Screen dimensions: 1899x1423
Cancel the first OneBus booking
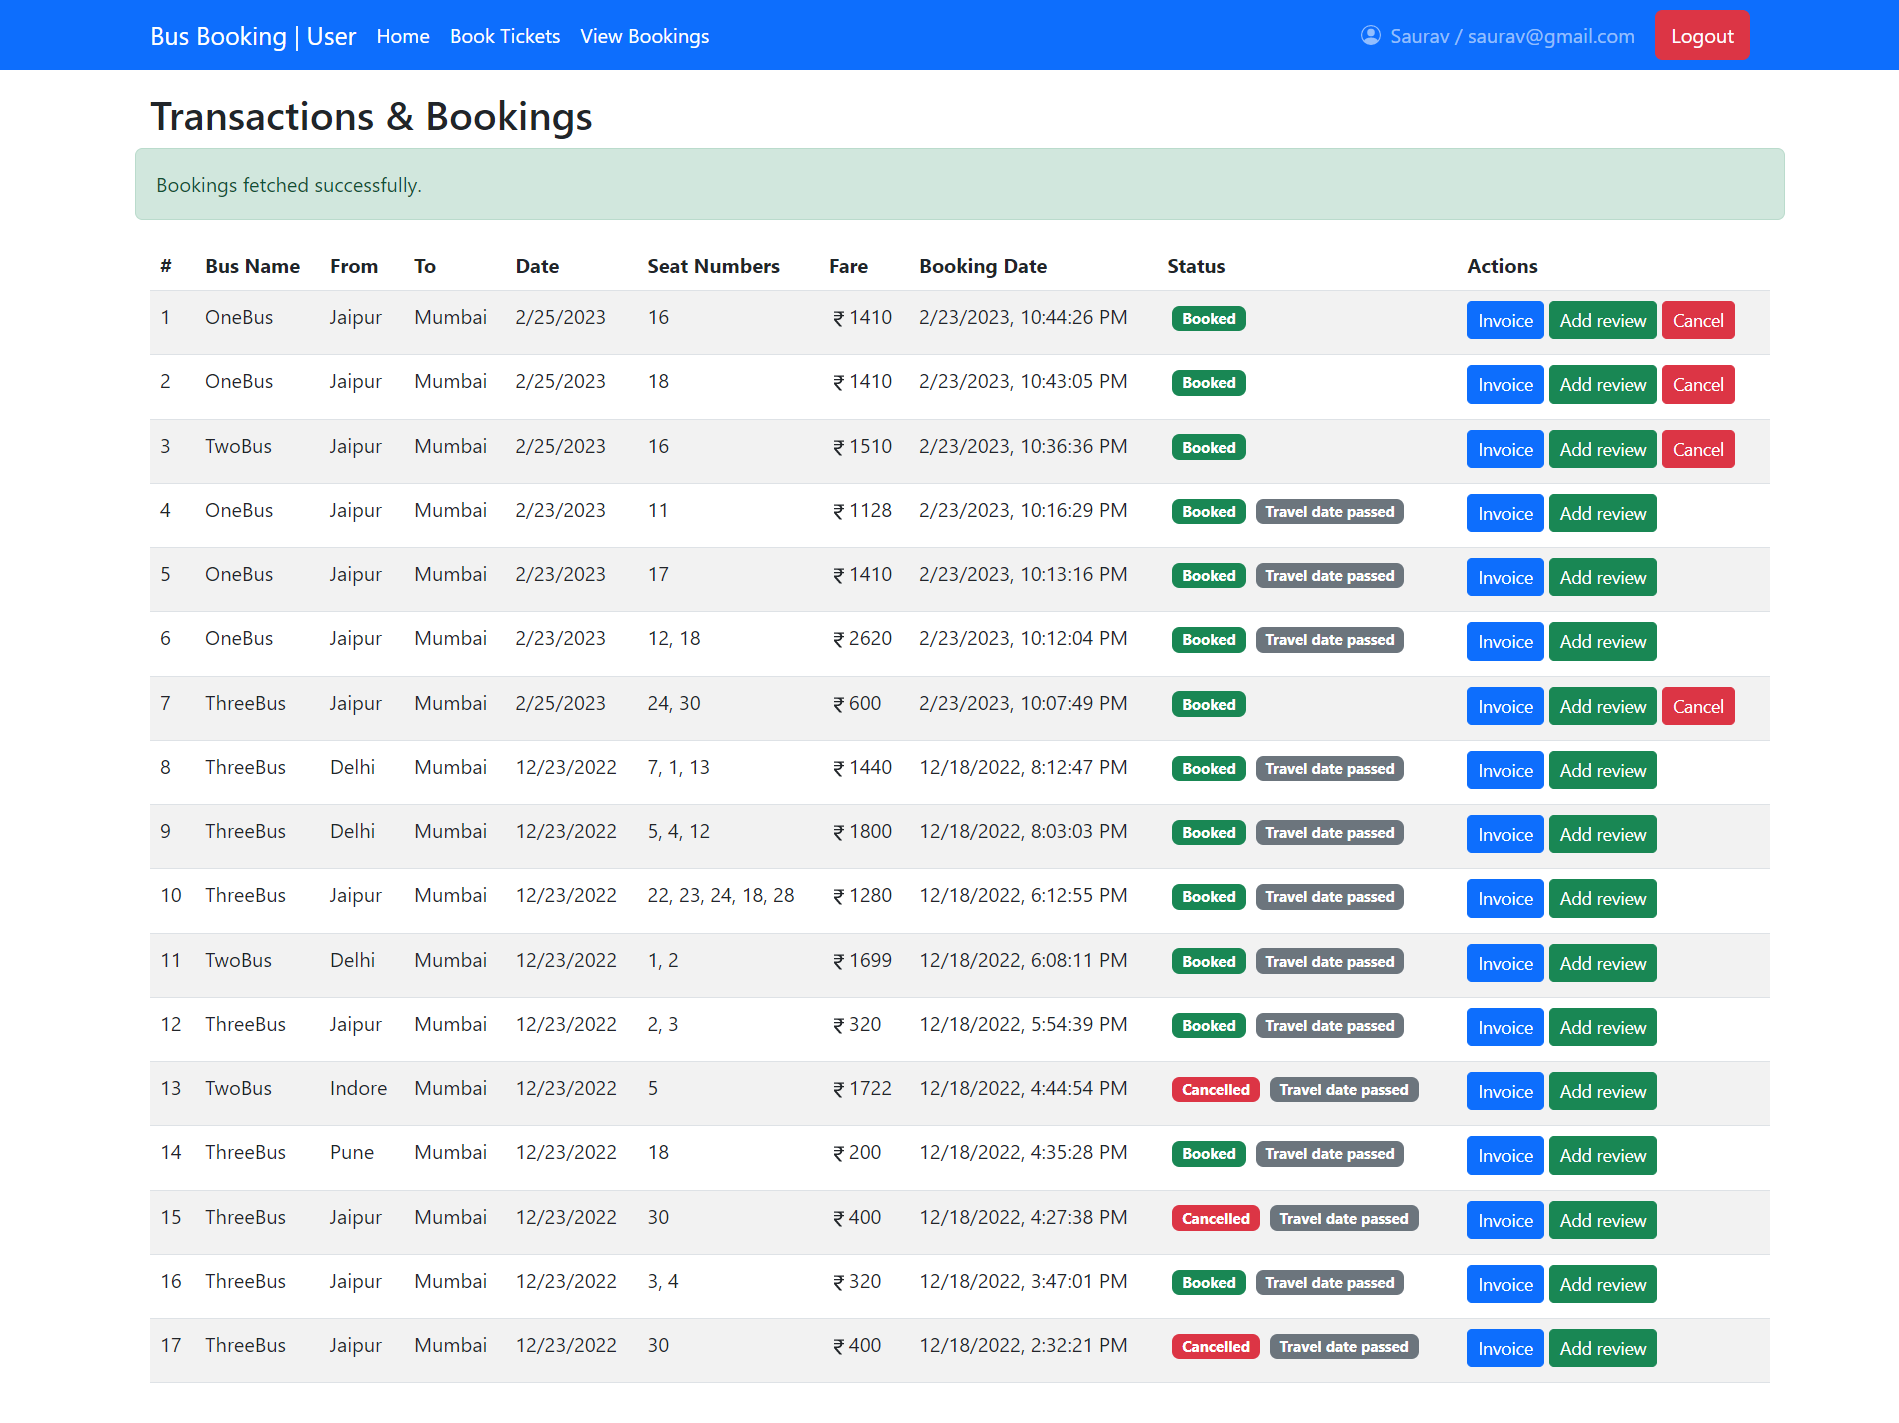1697,320
